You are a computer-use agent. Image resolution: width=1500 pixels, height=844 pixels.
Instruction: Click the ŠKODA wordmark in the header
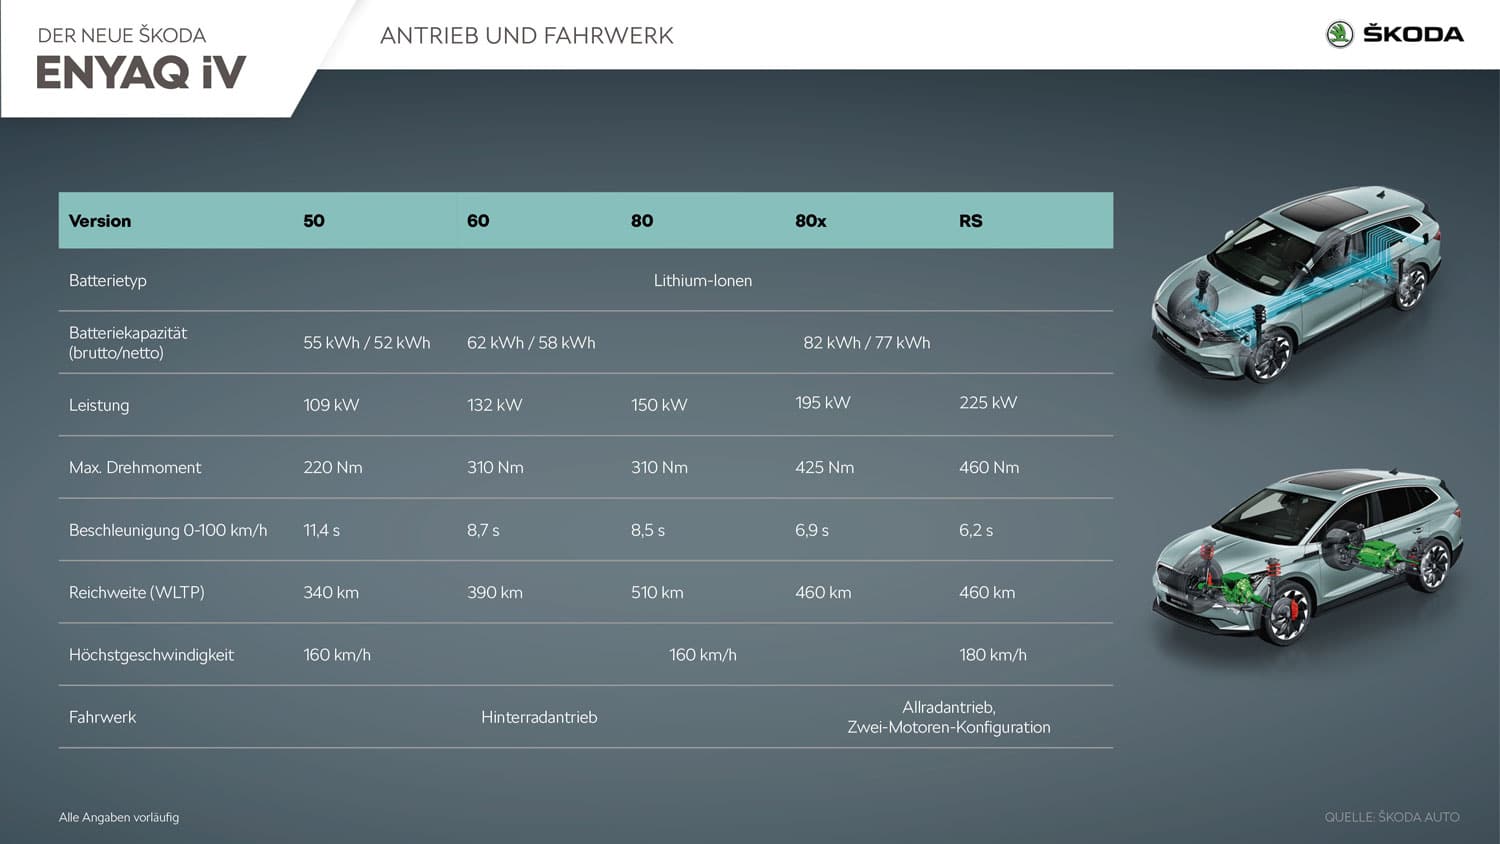(x=1413, y=34)
